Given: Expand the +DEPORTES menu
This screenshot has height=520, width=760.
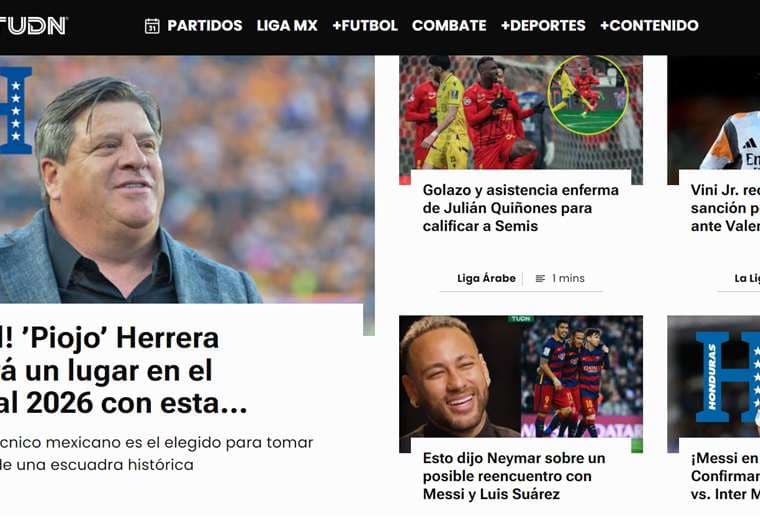Looking at the screenshot, I should click(543, 26).
